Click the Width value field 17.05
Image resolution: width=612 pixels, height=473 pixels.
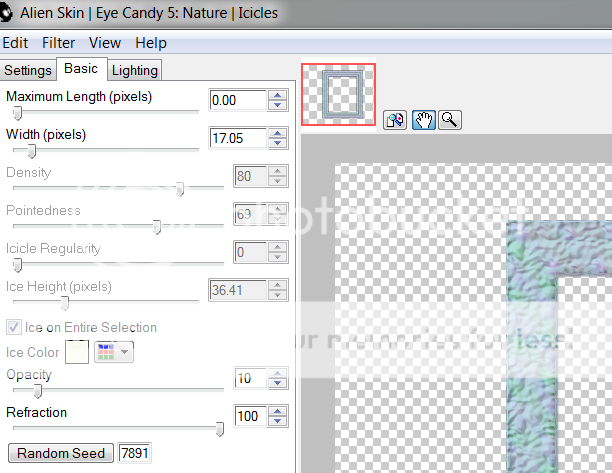pos(238,138)
